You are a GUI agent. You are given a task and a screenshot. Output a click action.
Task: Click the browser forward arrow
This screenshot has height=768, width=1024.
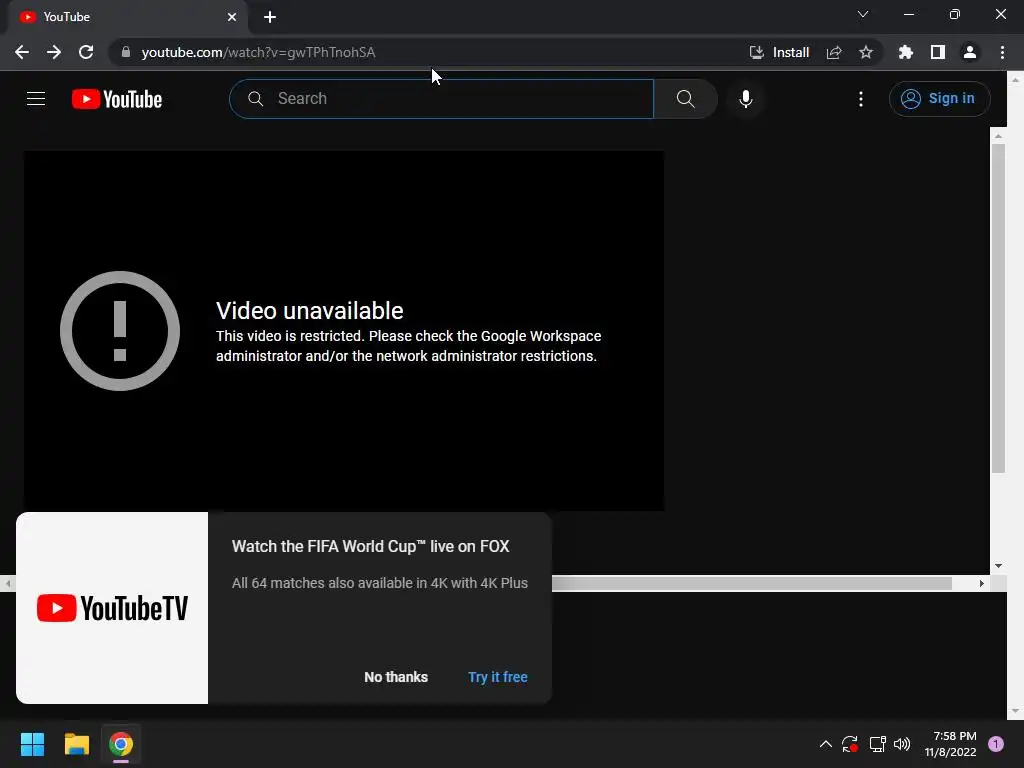(x=54, y=52)
